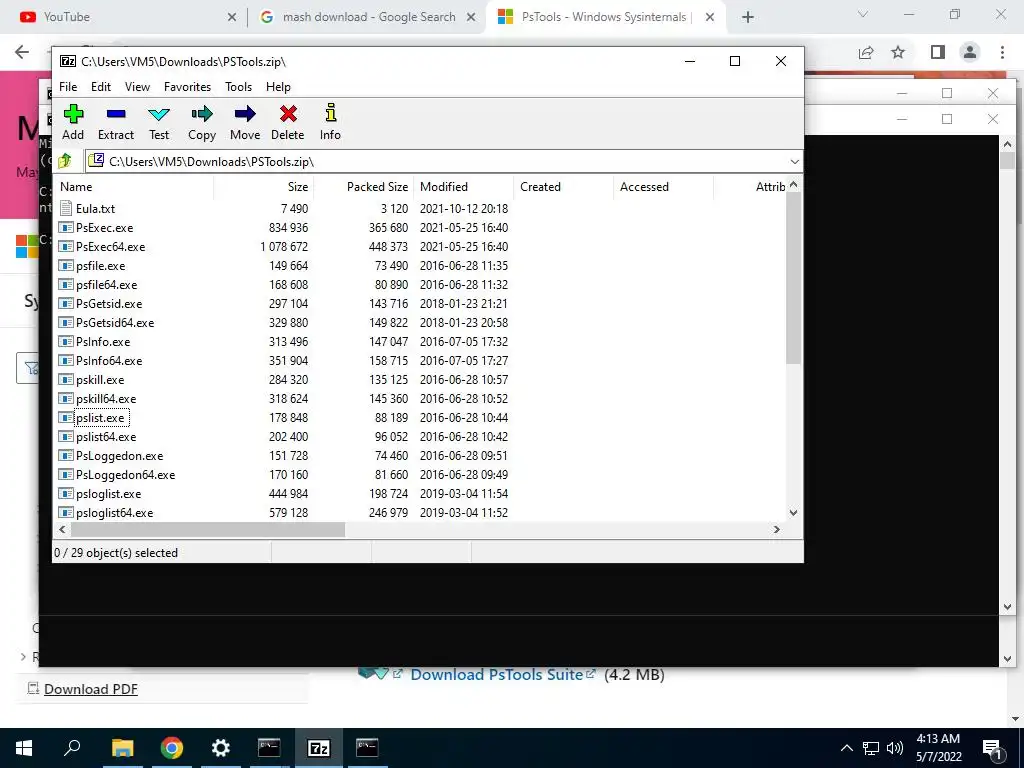
Task: Run the Test archive tool
Action: 159,115
